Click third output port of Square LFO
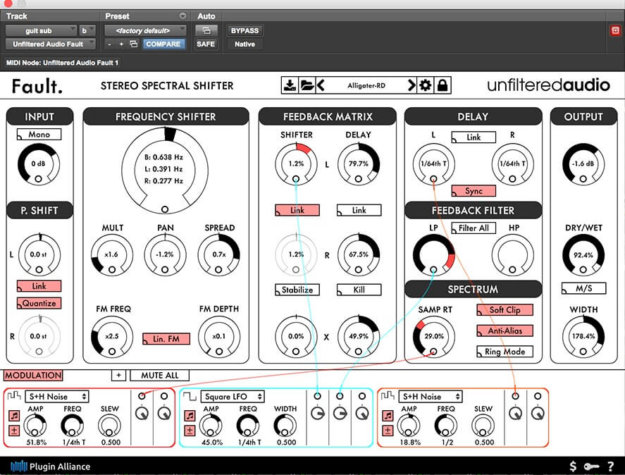Viewport: 625px width, 475px height. coord(362,396)
